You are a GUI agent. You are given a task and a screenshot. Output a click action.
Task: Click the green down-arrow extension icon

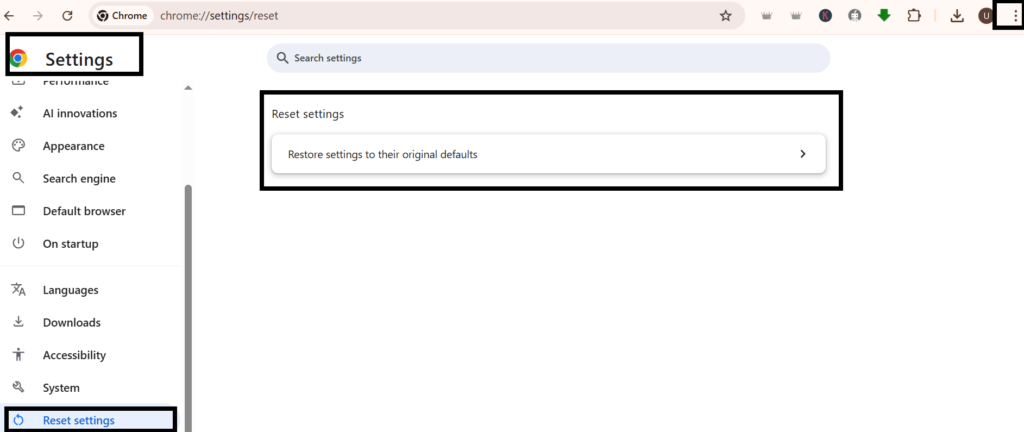coord(884,16)
